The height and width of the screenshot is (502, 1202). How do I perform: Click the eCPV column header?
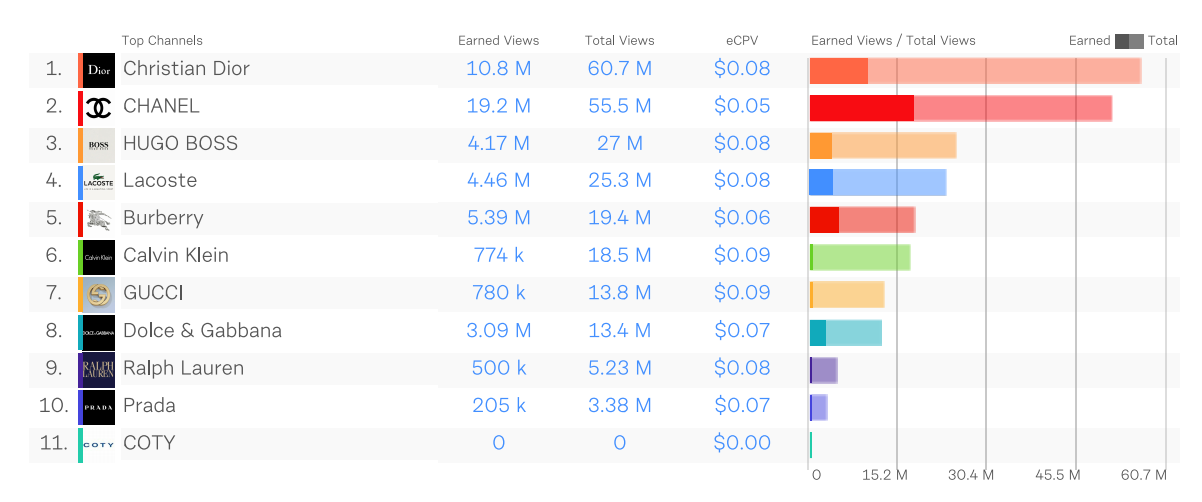click(742, 41)
